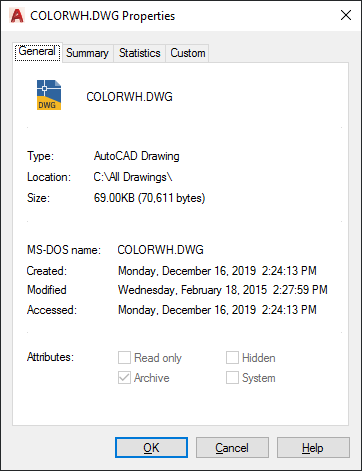Toggle the Read only checkbox
The width and height of the screenshot is (362, 471).
pos(124,358)
